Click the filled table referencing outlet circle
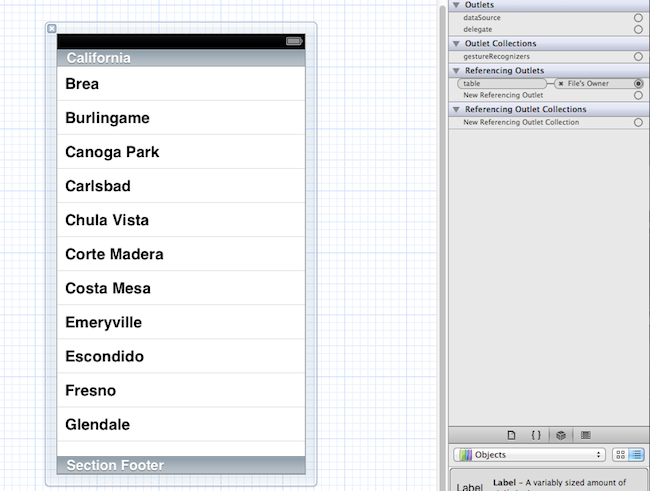Image resolution: width=650 pixels, height=491 pixels. pos(638,84)
